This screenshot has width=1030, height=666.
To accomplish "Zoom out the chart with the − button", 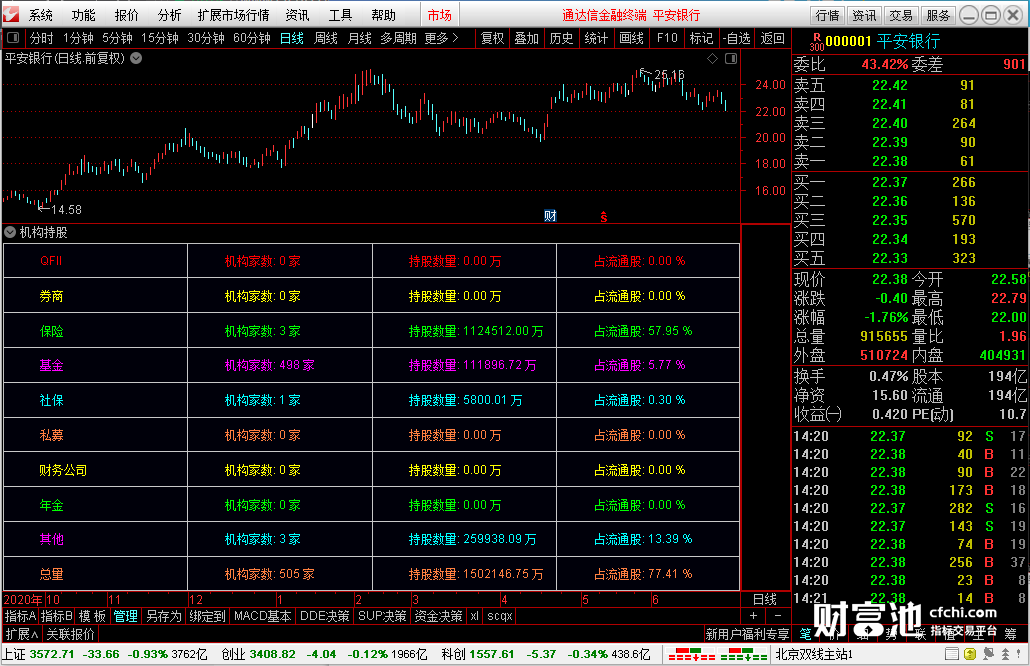I will (x=778, y=616).
